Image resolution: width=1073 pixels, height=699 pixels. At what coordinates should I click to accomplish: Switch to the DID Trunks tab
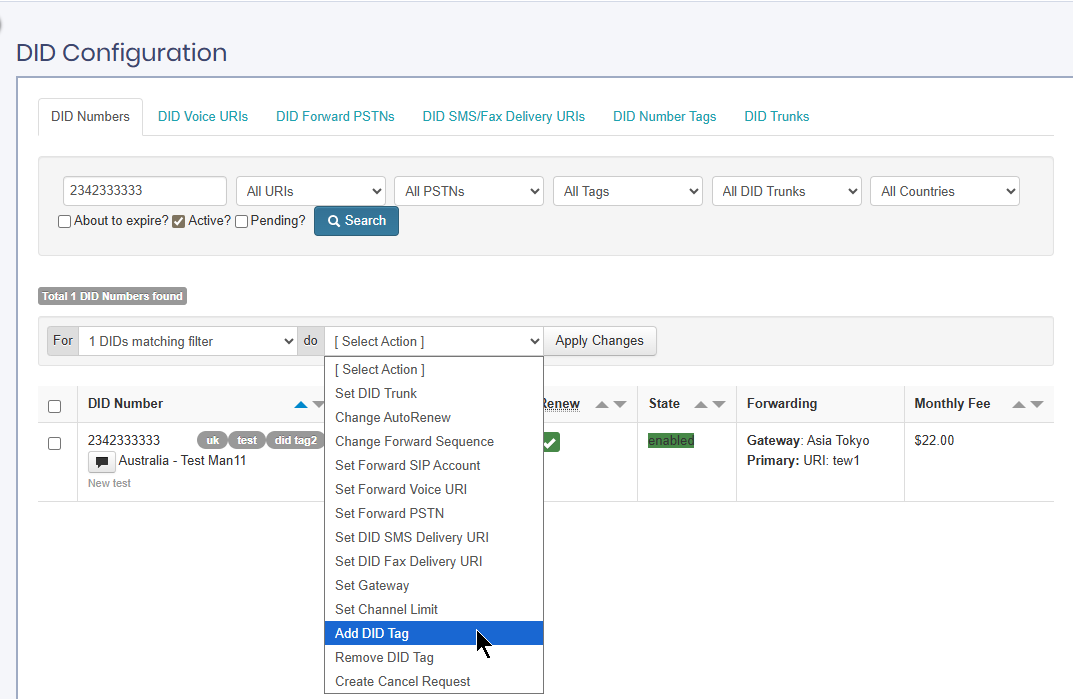(x=777, y=116)
